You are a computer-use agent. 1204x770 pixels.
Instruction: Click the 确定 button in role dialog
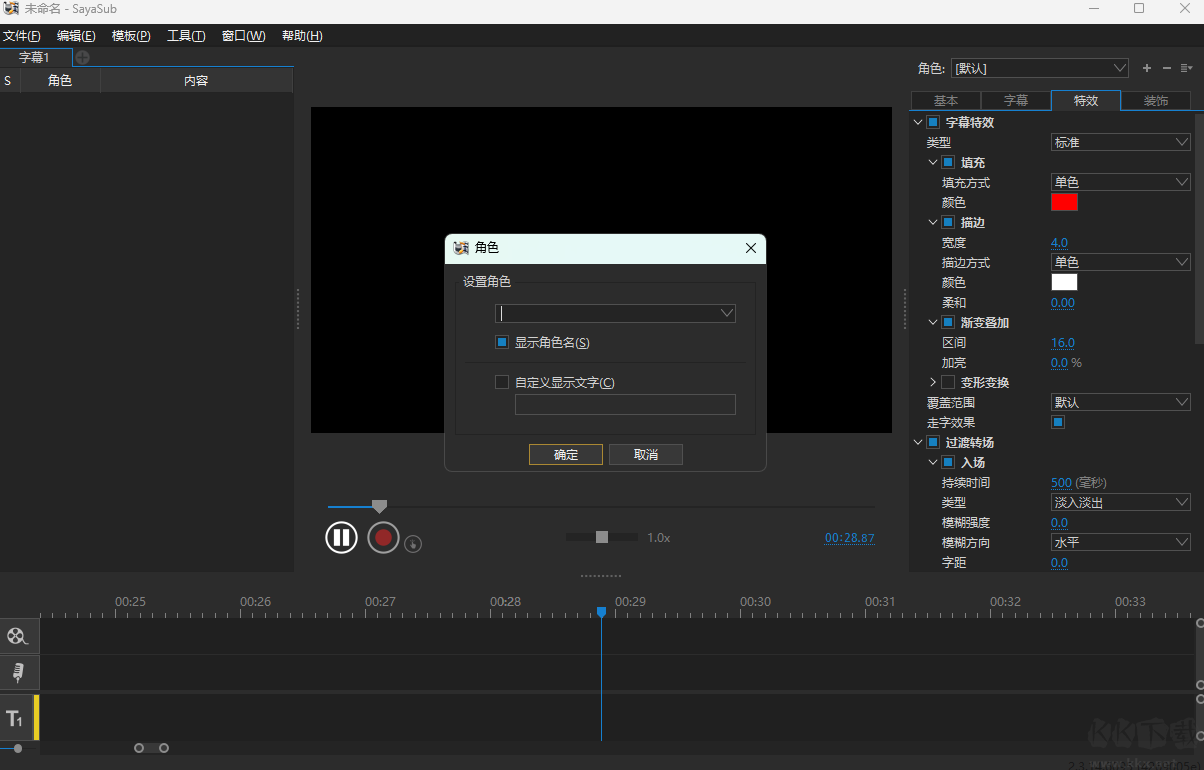click(x=565, y=454)
